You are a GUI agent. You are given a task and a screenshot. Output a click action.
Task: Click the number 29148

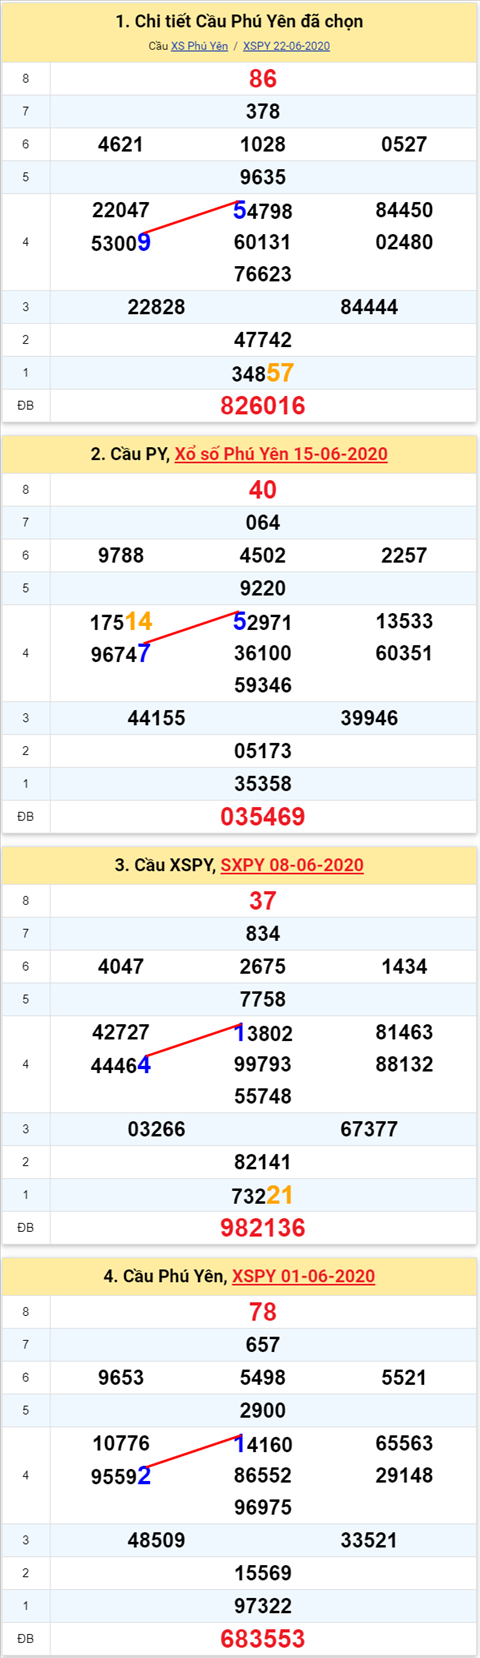404,1475
